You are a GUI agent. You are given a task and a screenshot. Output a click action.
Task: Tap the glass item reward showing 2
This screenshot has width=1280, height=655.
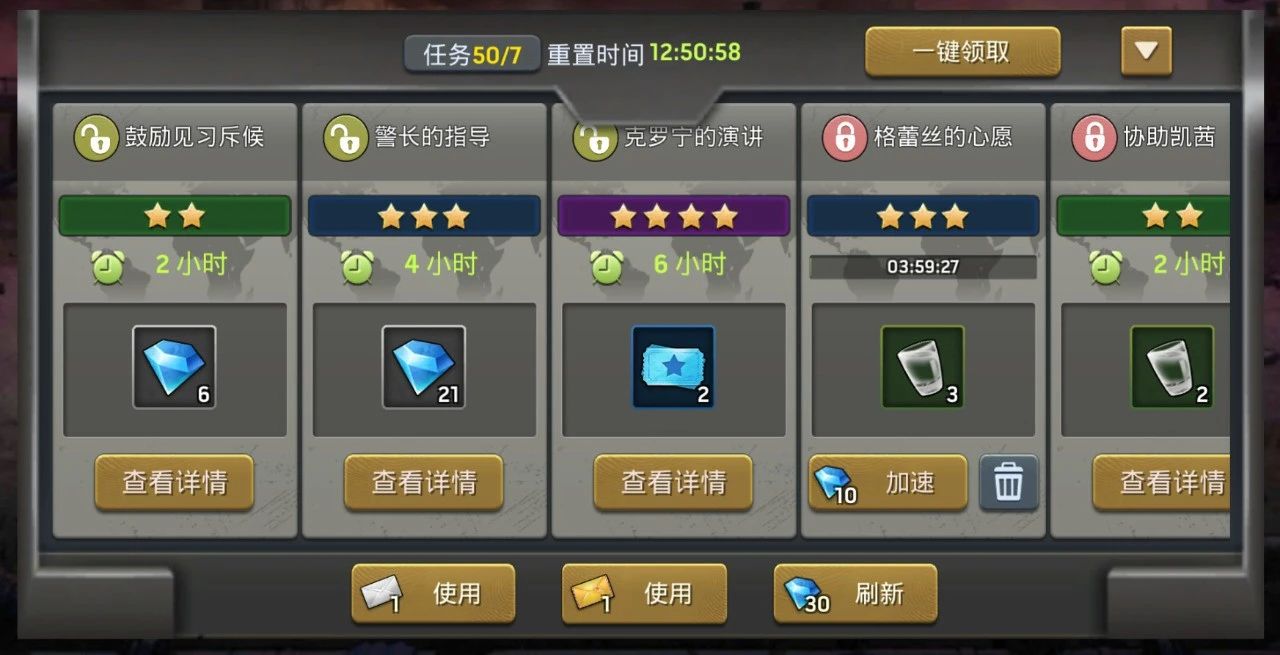1172,367
